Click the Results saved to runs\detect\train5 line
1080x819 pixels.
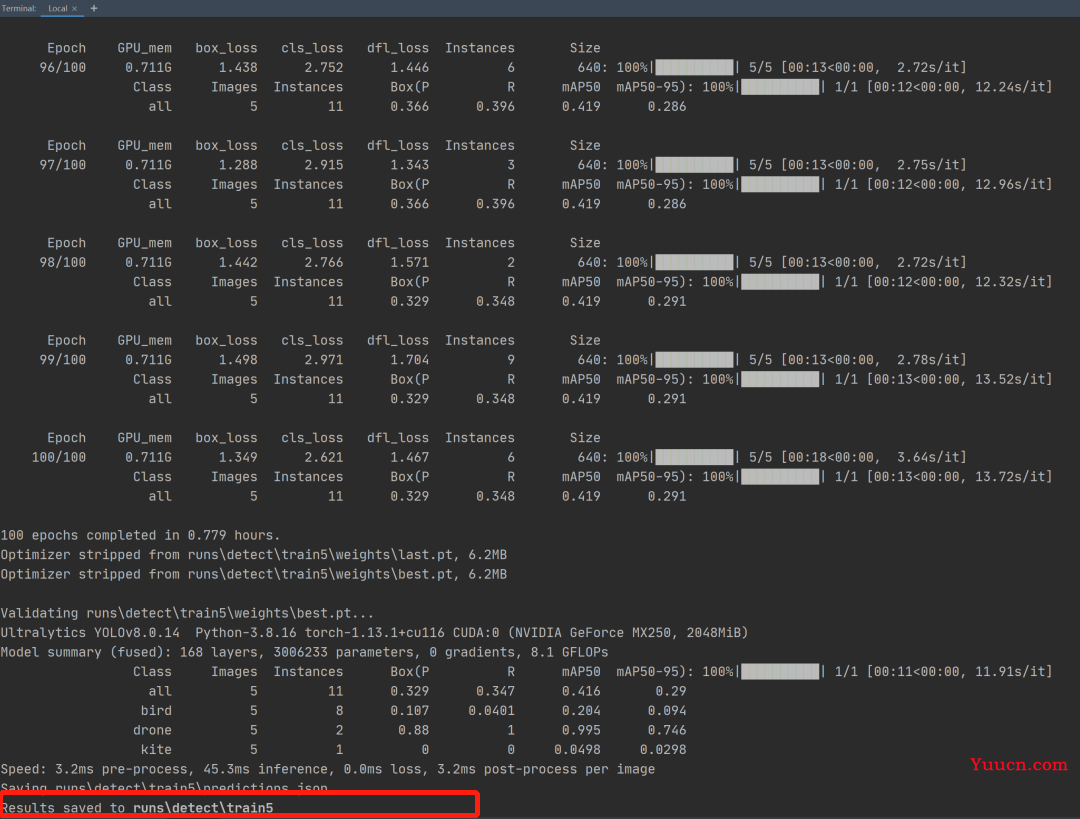[138, 808]
